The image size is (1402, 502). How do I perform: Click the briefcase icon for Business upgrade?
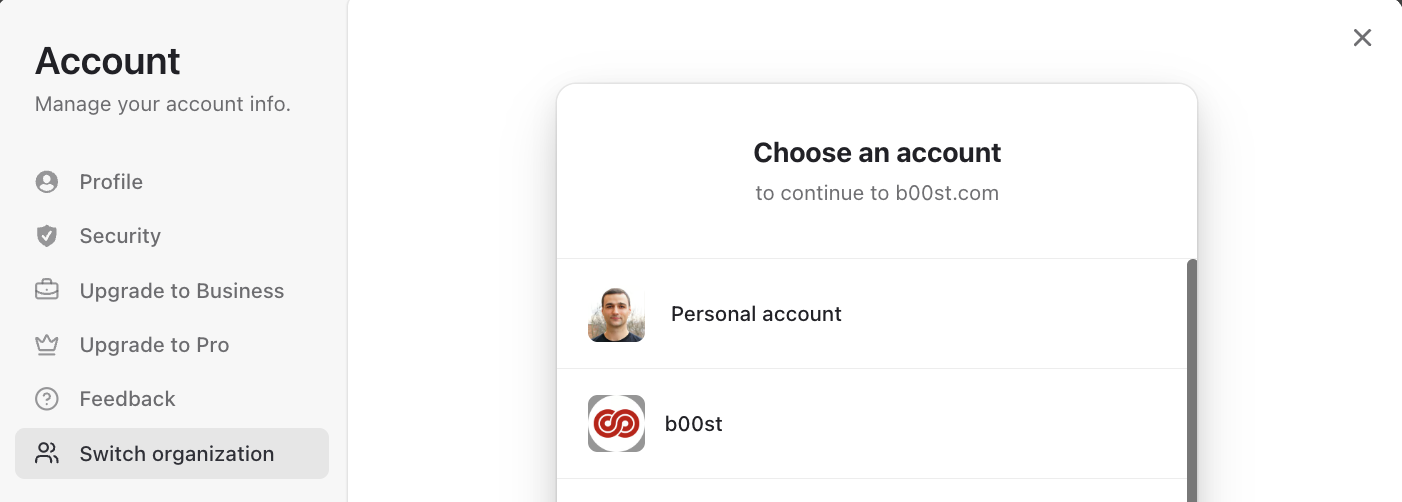tap(46, 291)
